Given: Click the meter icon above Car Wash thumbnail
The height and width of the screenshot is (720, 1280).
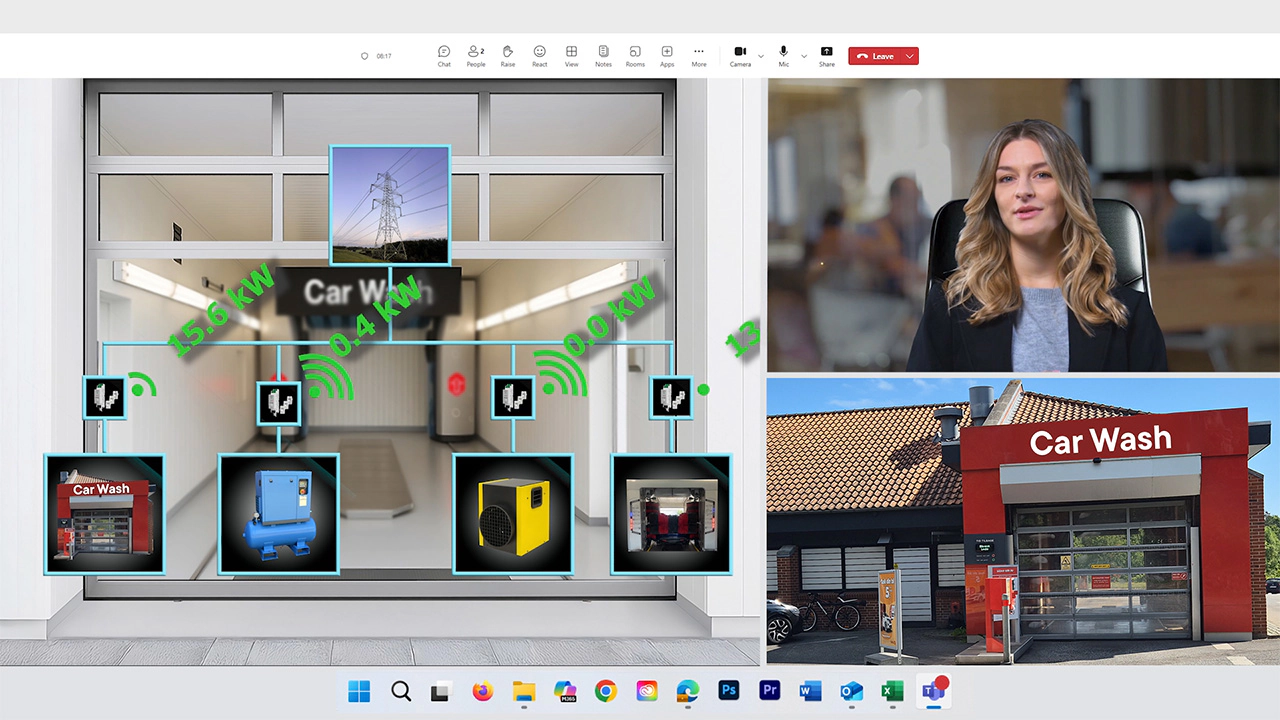Looking at the screenshot, I should [x=104, y=397].
